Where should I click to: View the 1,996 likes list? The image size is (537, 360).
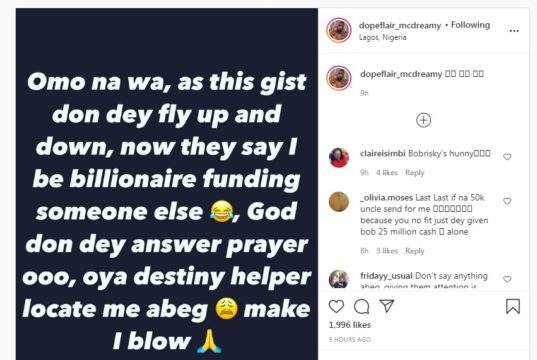[350, 325]
